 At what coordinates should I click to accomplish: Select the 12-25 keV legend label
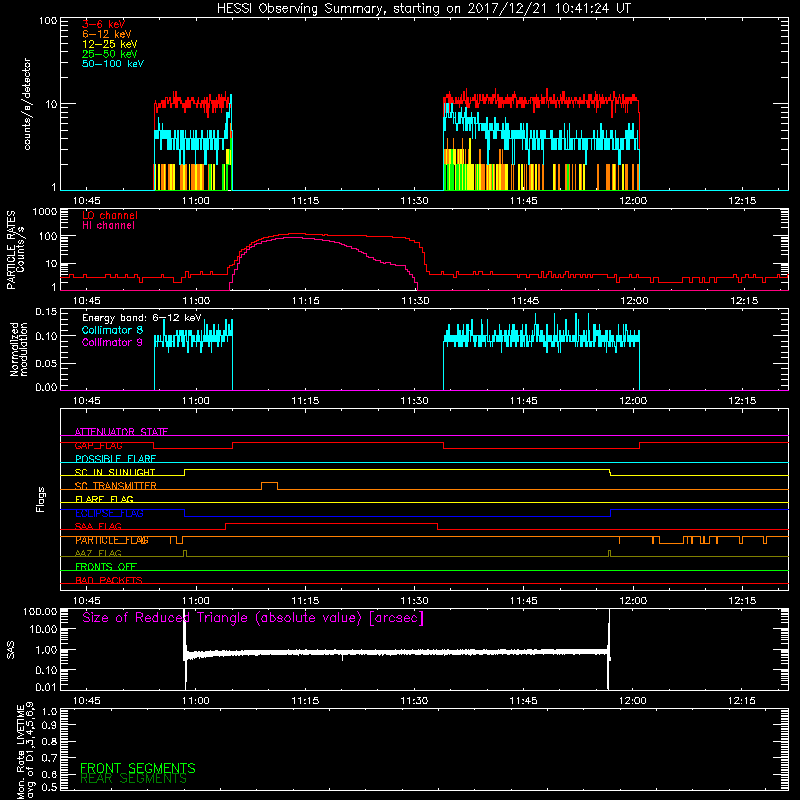point(110,44)
